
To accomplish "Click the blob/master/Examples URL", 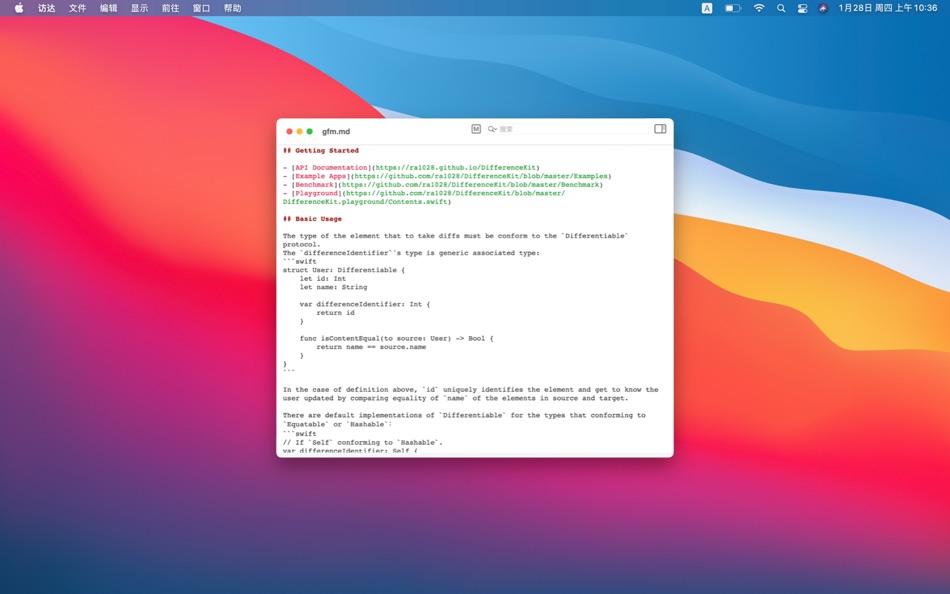I will tap(481, 176).
